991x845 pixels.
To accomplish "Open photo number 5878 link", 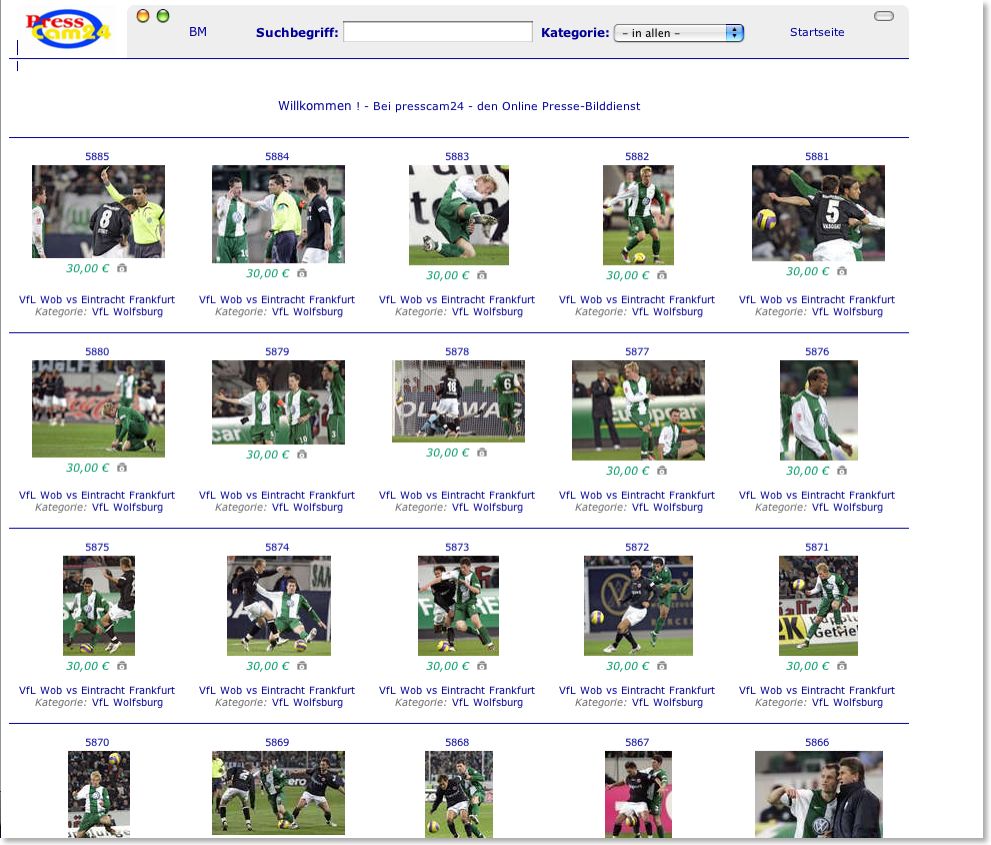I will coord(457,351).
